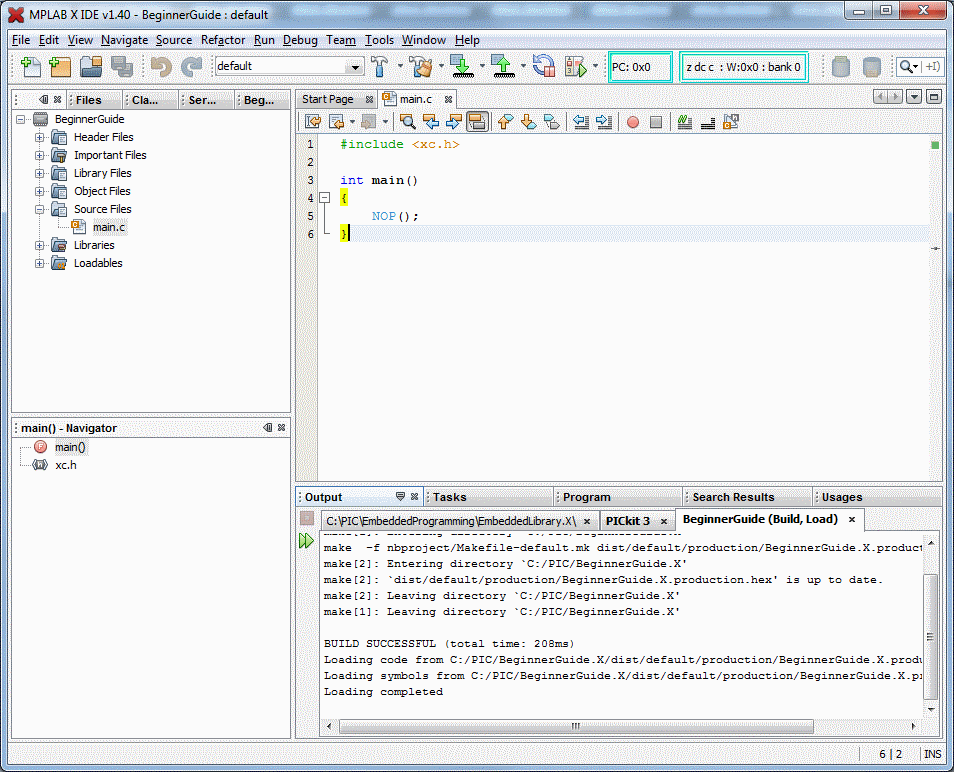954x772 pixels.
Task: Expand the Libraries folder
Action: pos(40,246)
